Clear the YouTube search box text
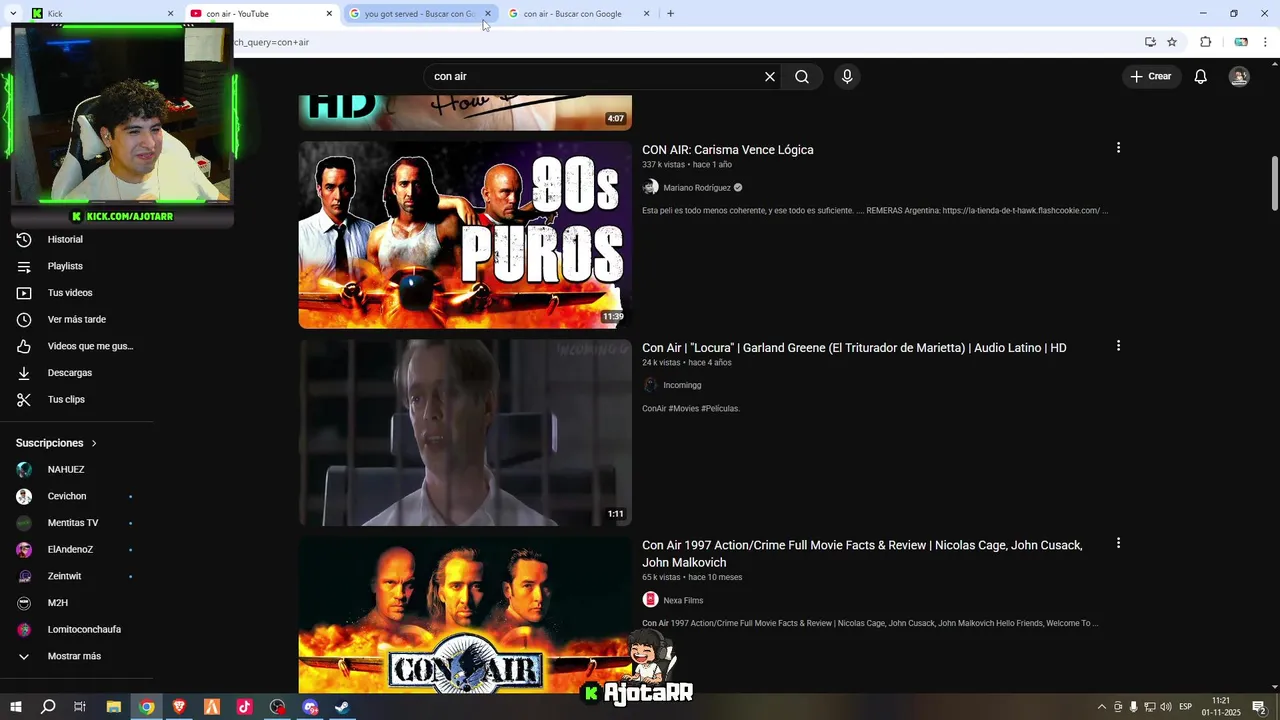 (770, 77)
